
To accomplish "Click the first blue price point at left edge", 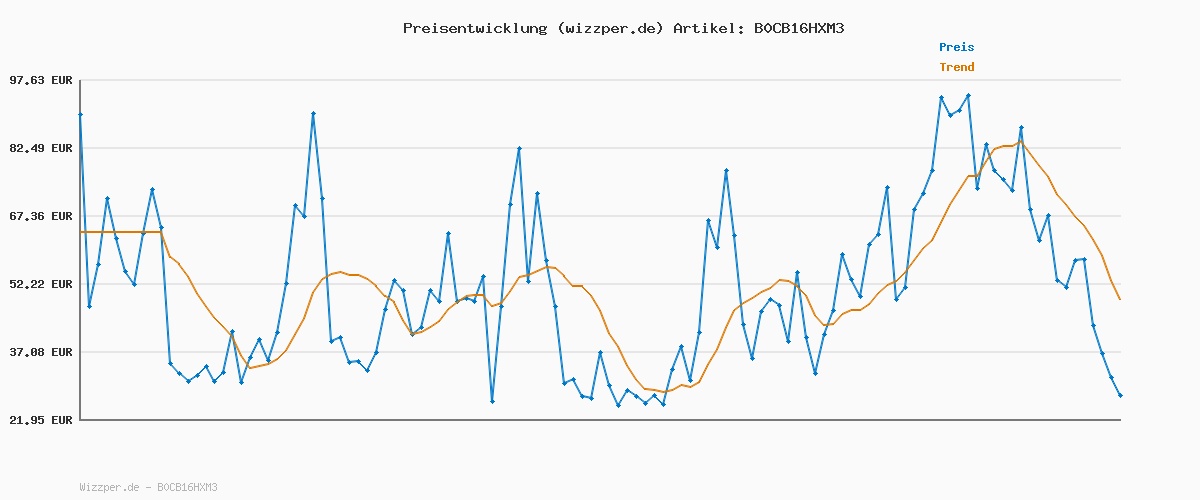I will (81, 115).
